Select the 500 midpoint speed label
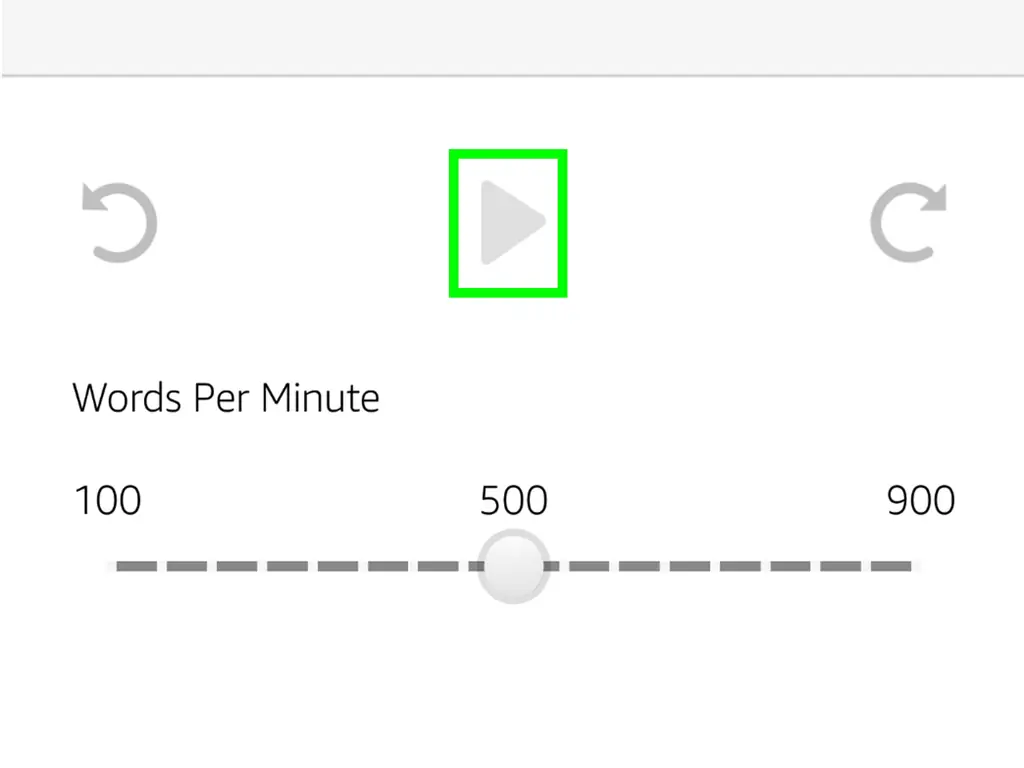The height and width of the screenshot is (768, 1024). click(x=513, y=500)
